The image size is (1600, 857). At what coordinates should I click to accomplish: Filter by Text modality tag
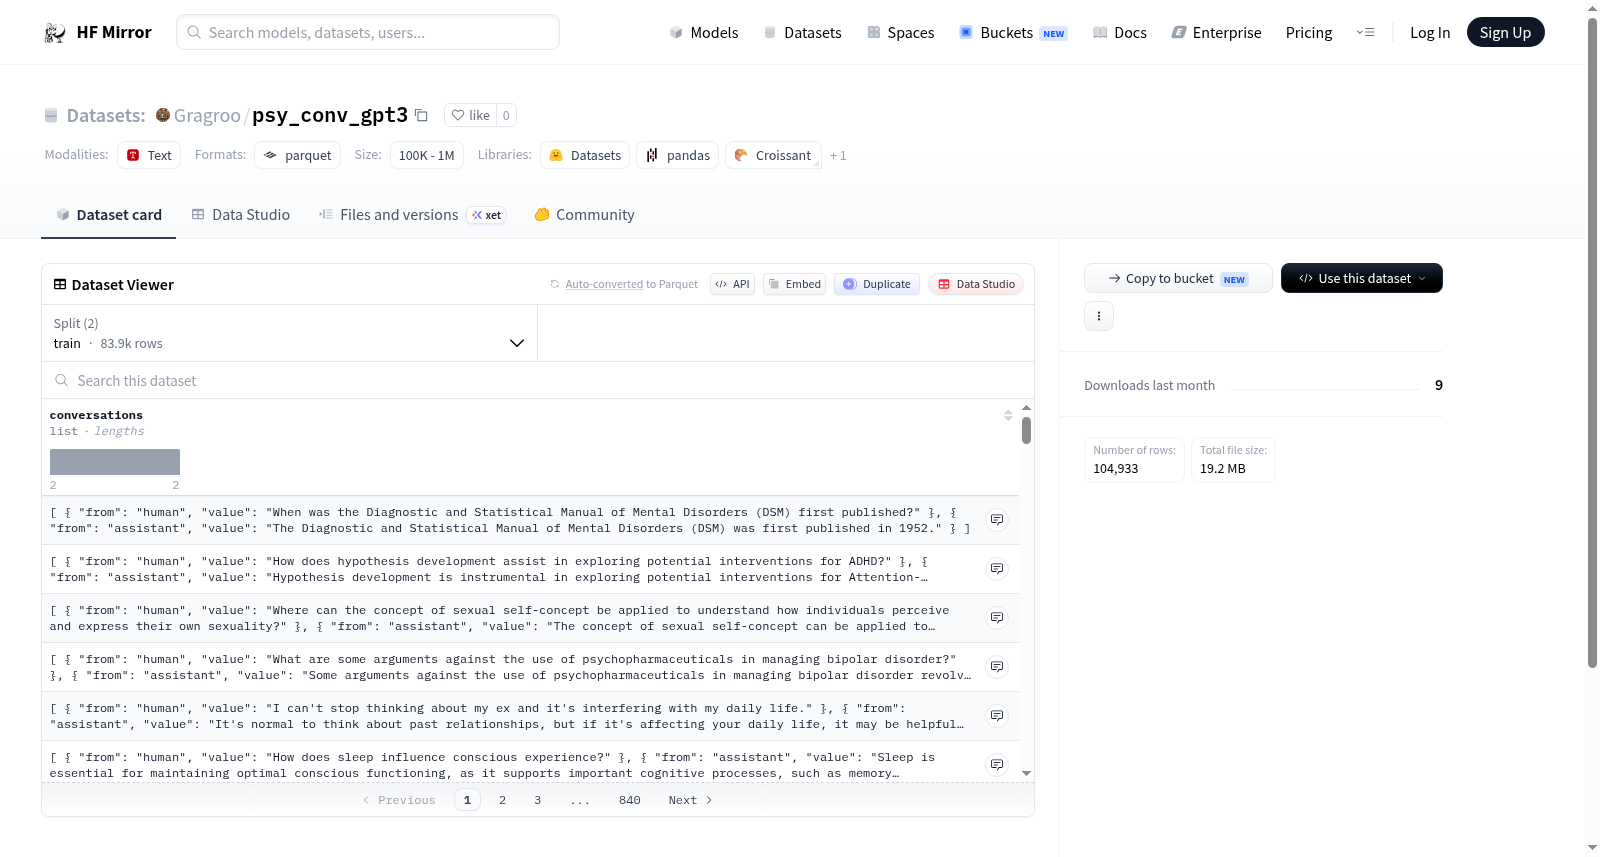[x=149, y=155]
